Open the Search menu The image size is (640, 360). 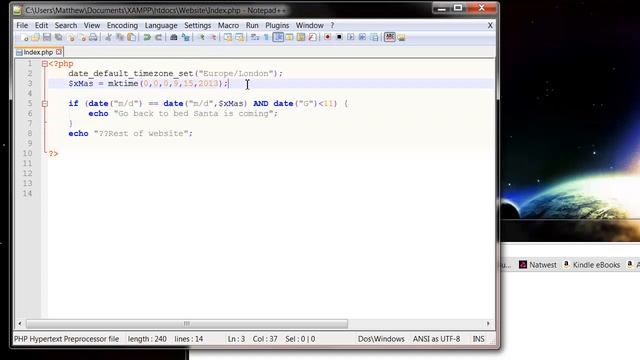click(x=66, y=25)
